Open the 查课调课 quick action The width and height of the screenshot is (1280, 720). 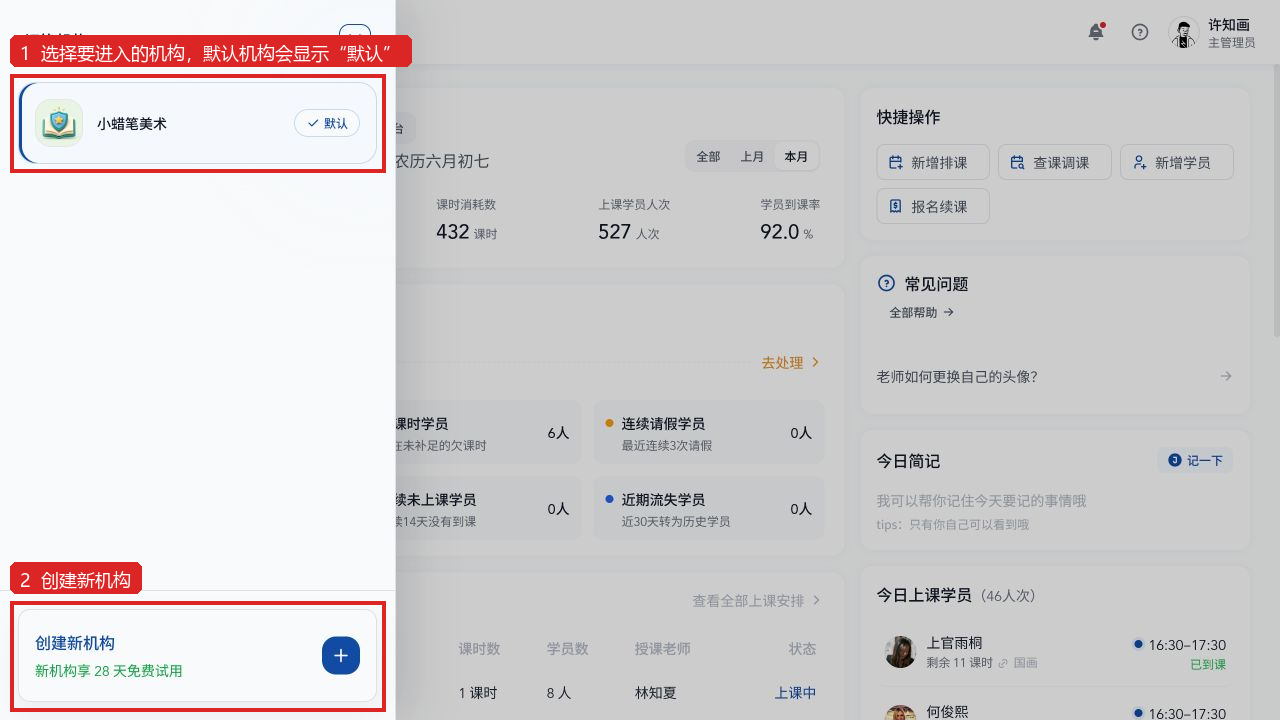point(1055,162)
